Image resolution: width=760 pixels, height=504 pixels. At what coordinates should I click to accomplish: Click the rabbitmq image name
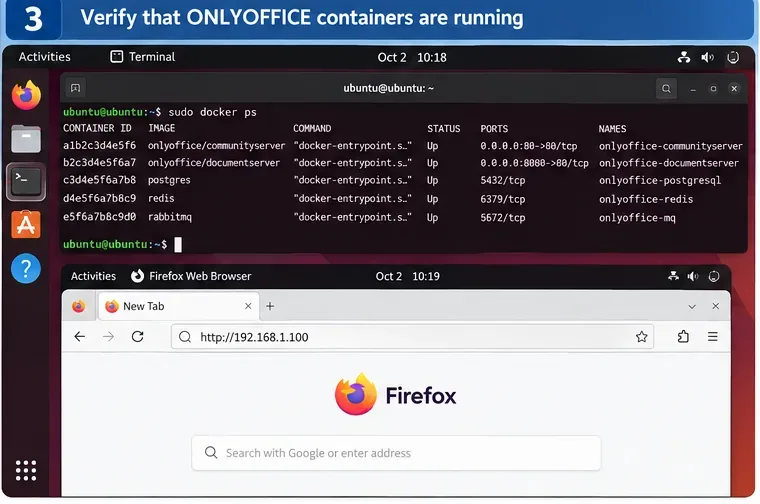170,217
